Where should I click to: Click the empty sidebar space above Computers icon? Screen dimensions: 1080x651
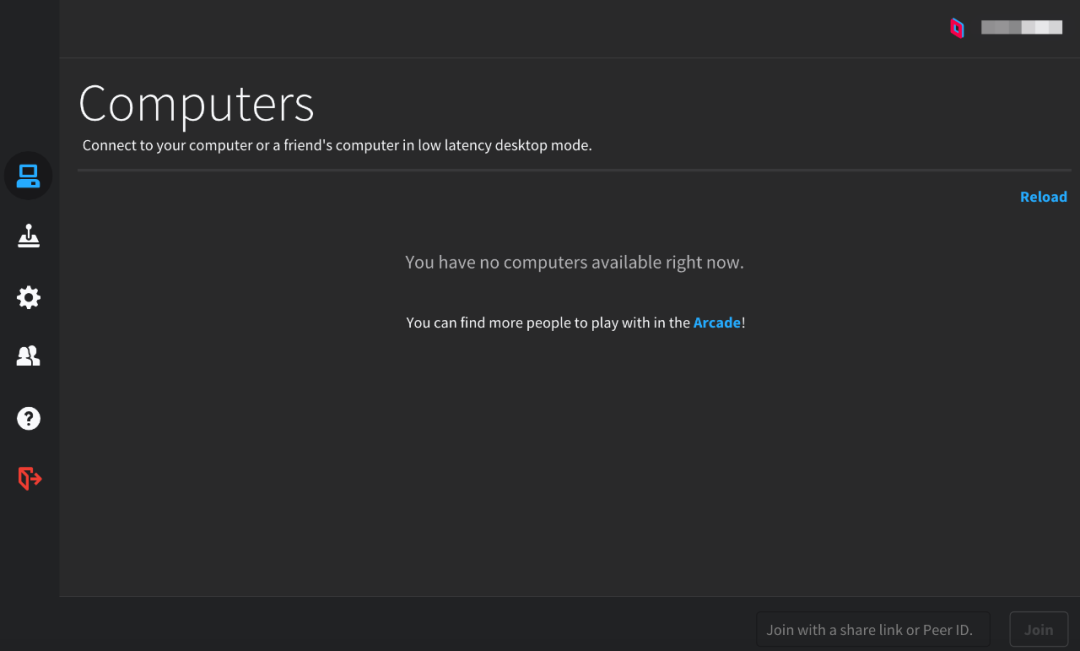(29, 80)
